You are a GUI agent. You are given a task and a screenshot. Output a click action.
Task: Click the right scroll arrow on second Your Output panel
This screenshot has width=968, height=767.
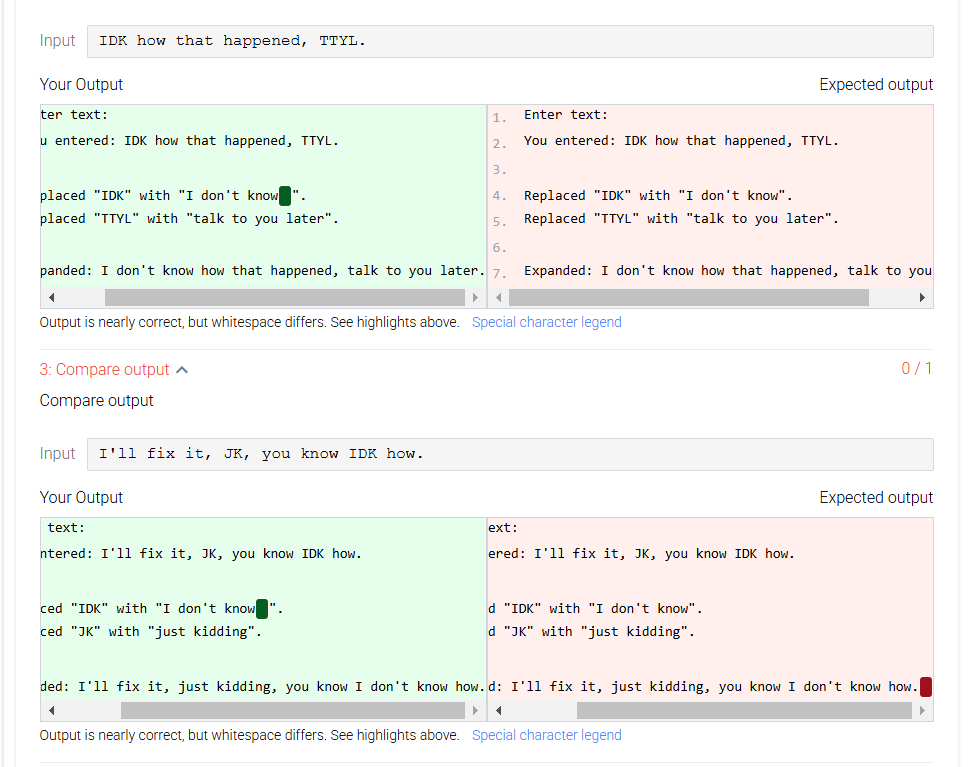(476, 710)
